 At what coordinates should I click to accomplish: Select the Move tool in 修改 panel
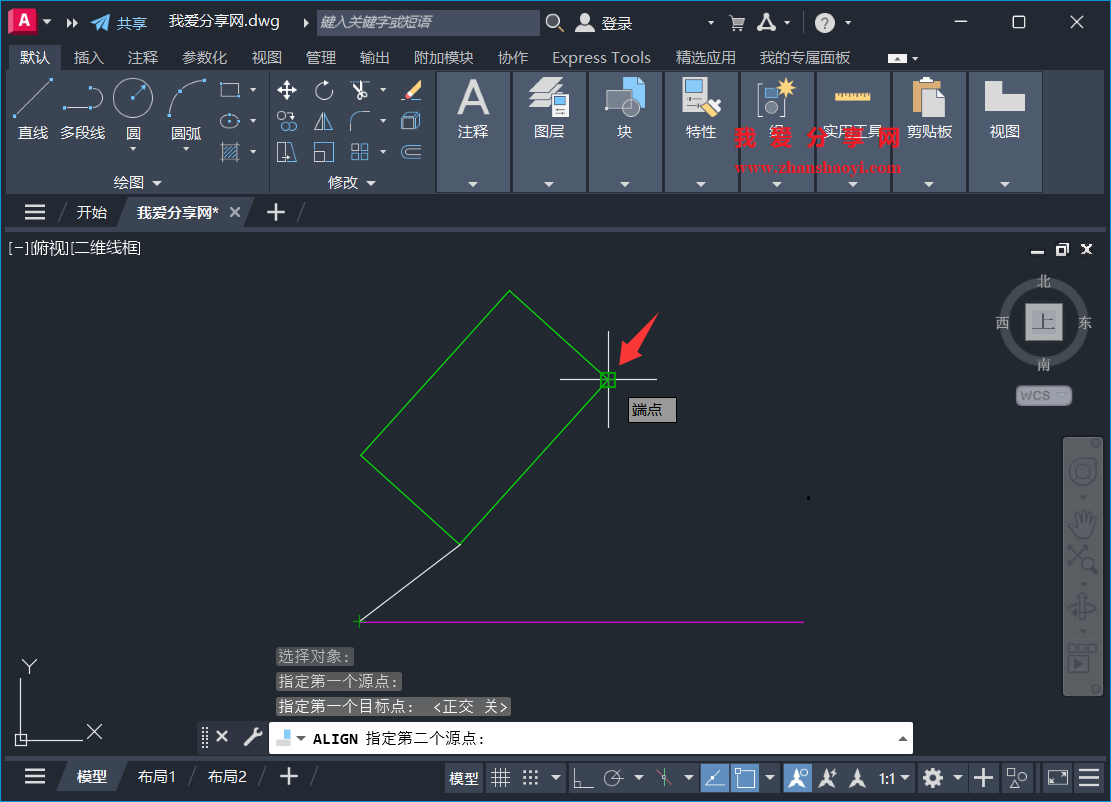point(287,90)
